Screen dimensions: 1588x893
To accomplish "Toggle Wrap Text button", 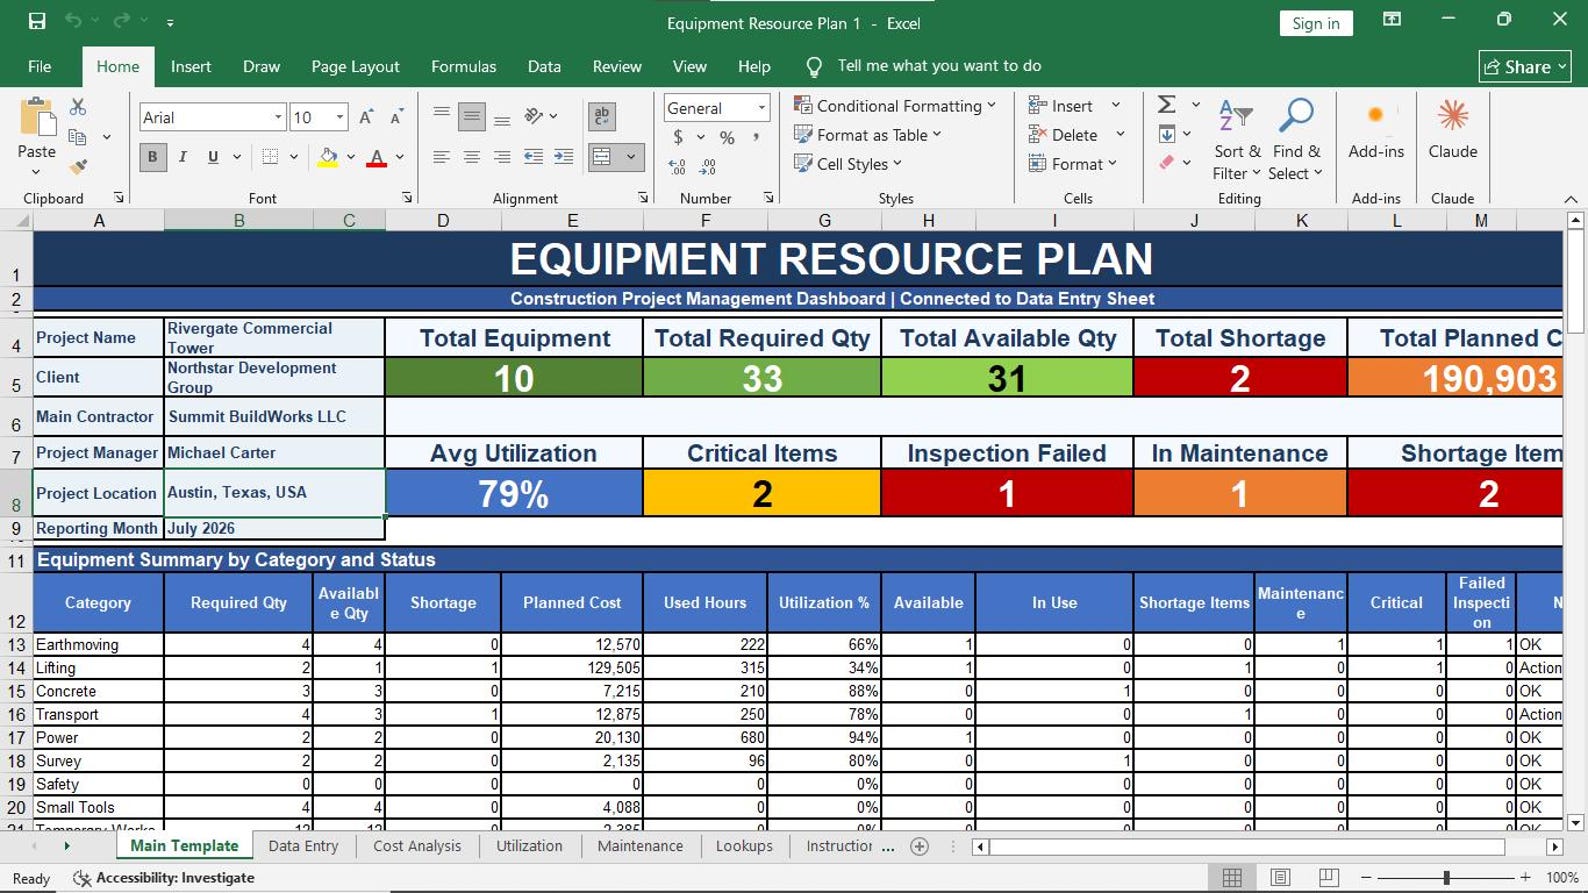I will pyautogui.click(x=602, y=116).
